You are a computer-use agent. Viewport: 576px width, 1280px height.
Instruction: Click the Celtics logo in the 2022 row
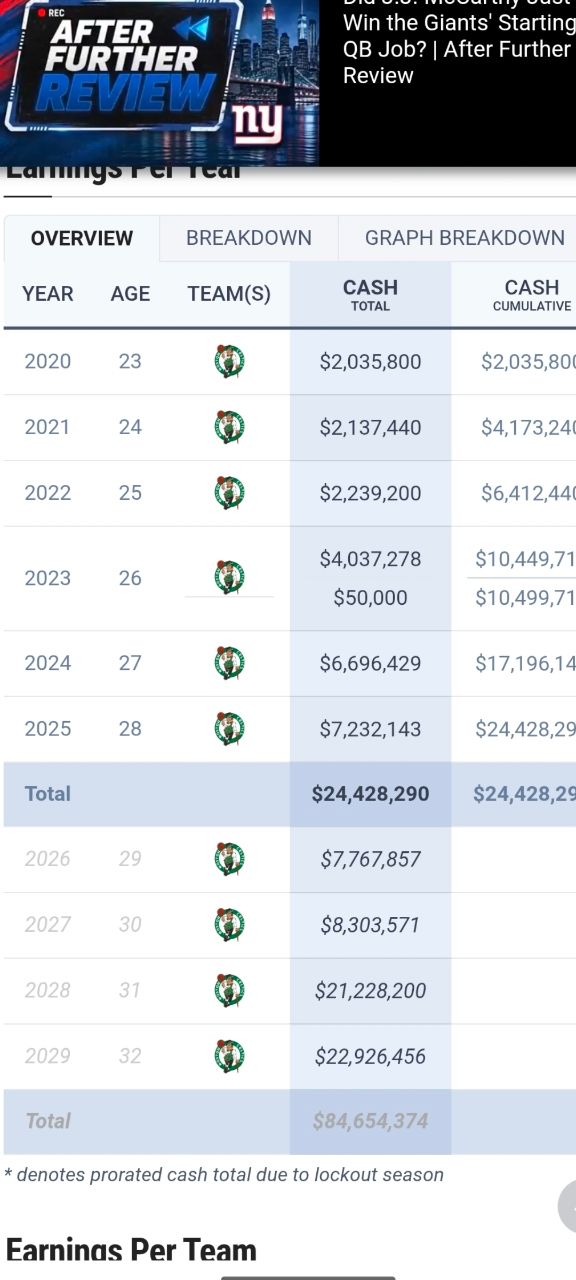tap(229, 493)
